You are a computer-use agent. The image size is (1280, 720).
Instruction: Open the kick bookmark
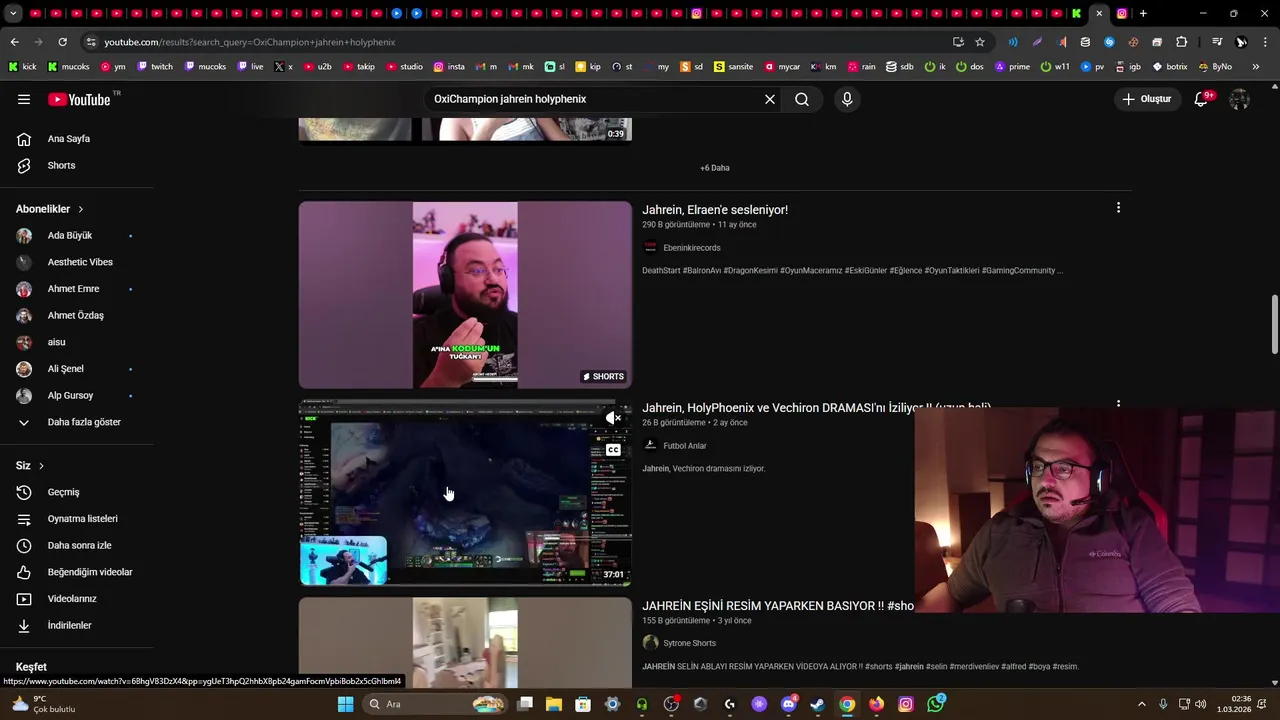(x=23, y=67)
